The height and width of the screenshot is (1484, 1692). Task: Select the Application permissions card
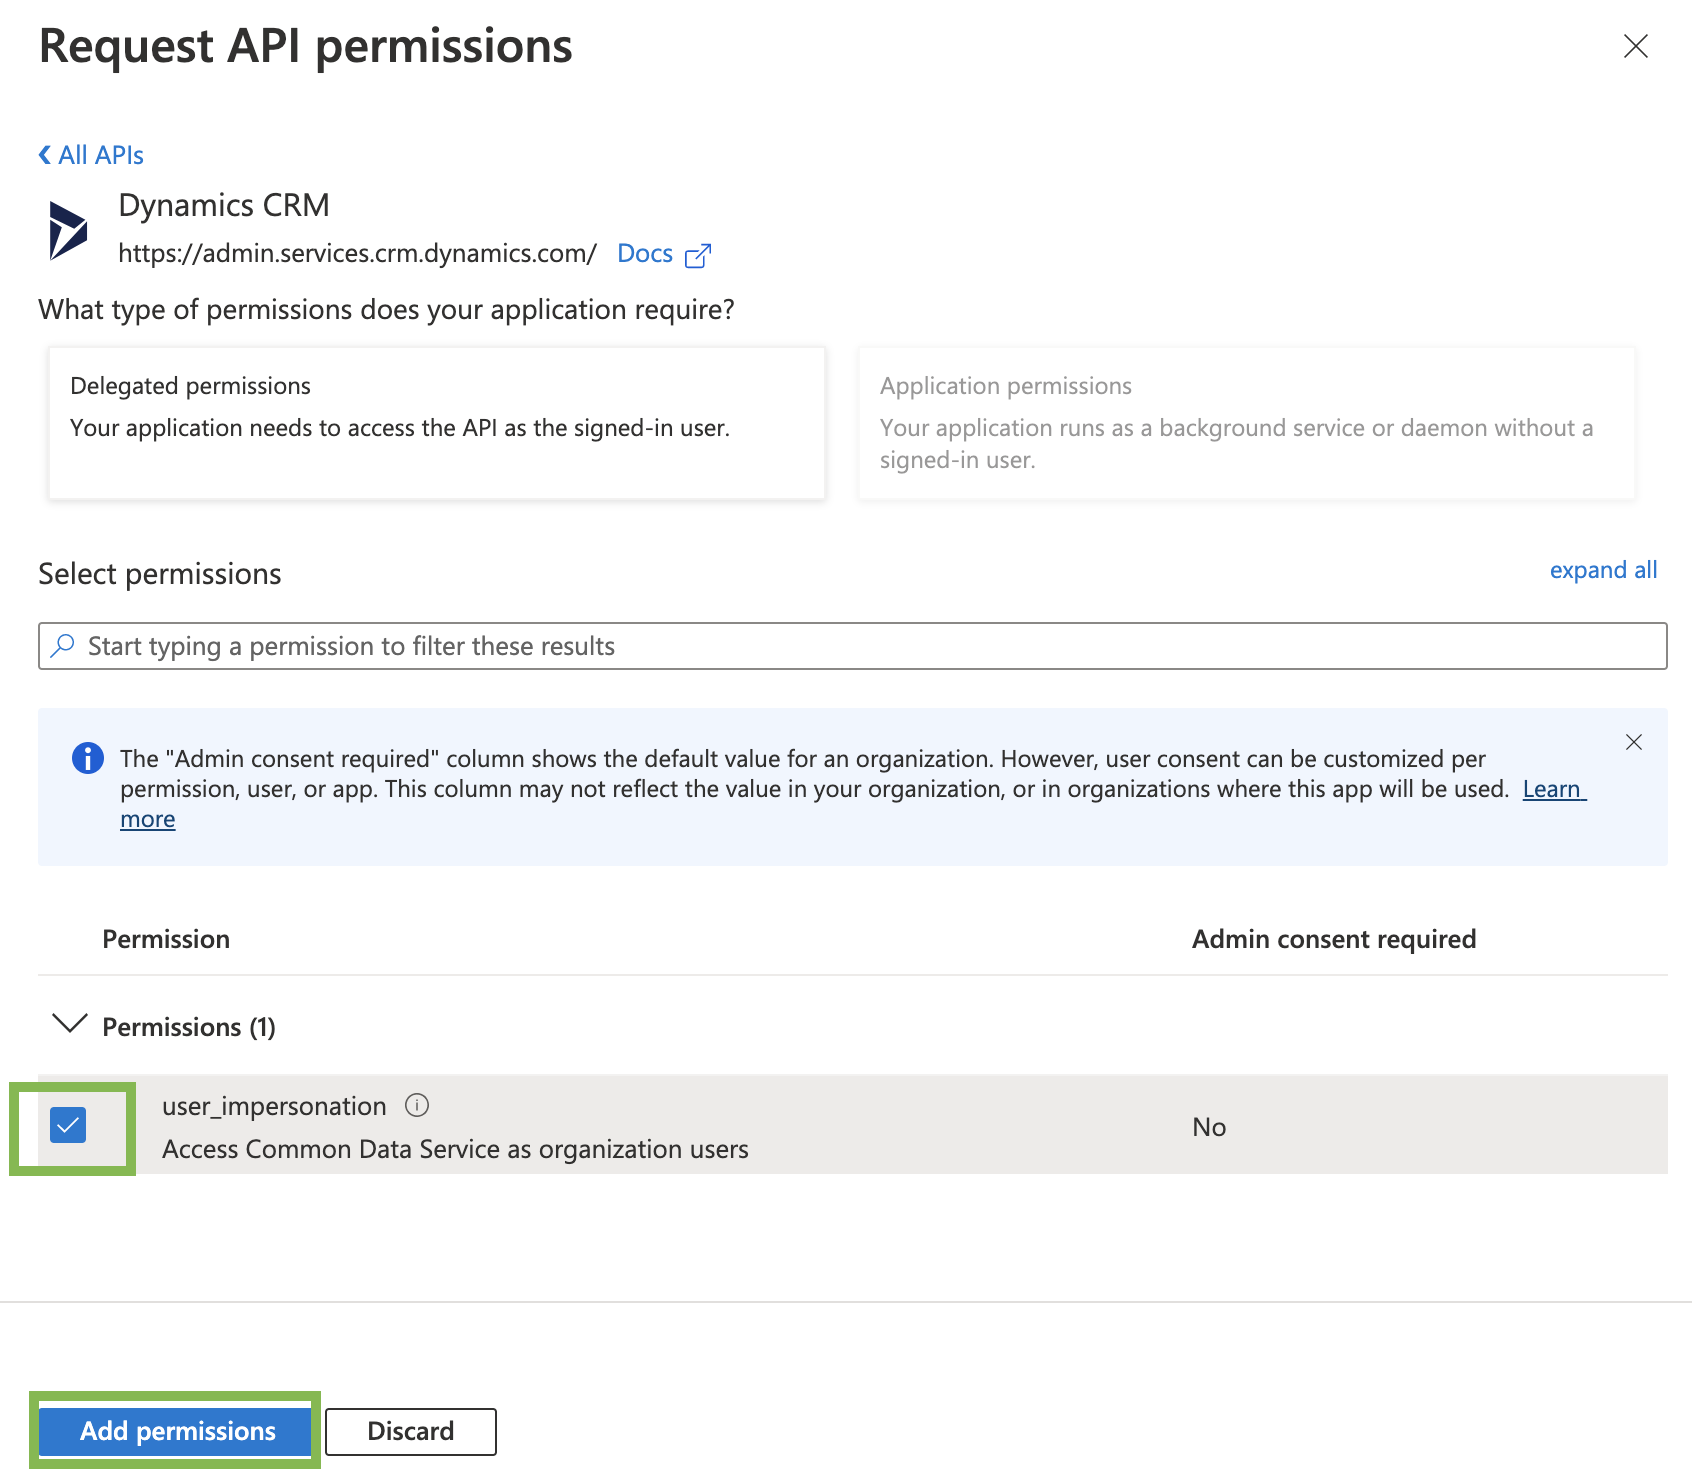[1246, 423]
